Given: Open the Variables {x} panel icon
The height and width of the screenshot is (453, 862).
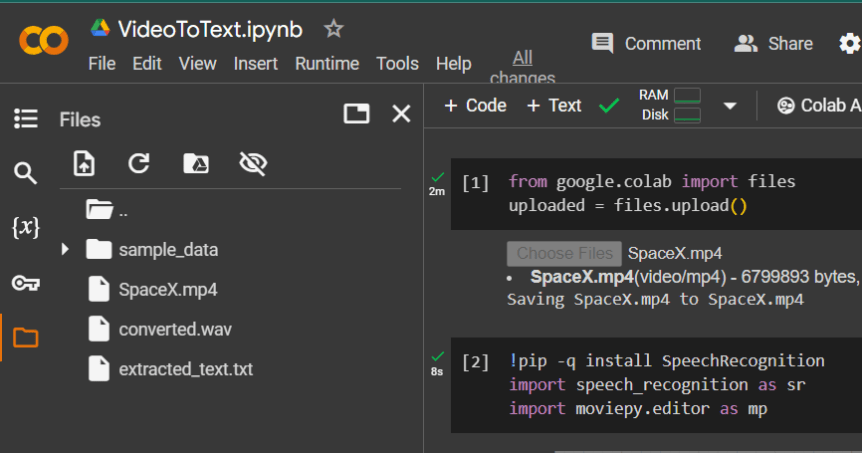Looking at the screenshot, I should coord(25,228).
